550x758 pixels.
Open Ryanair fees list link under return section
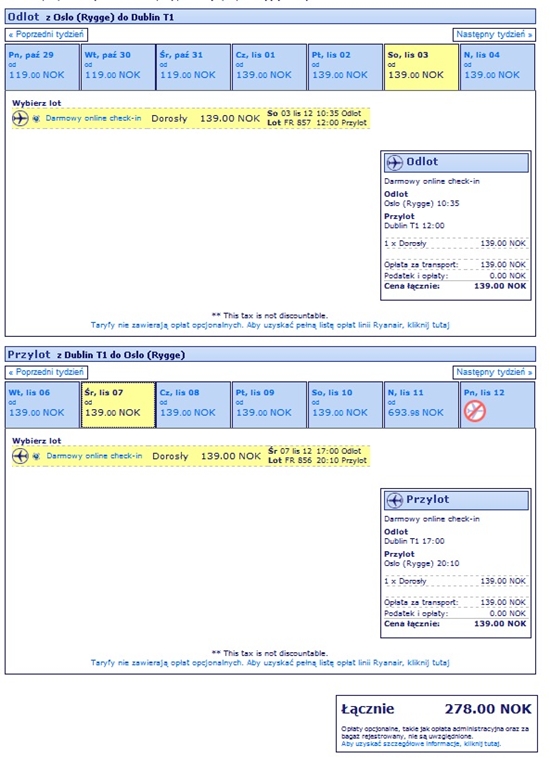click(x=270, y=663)
